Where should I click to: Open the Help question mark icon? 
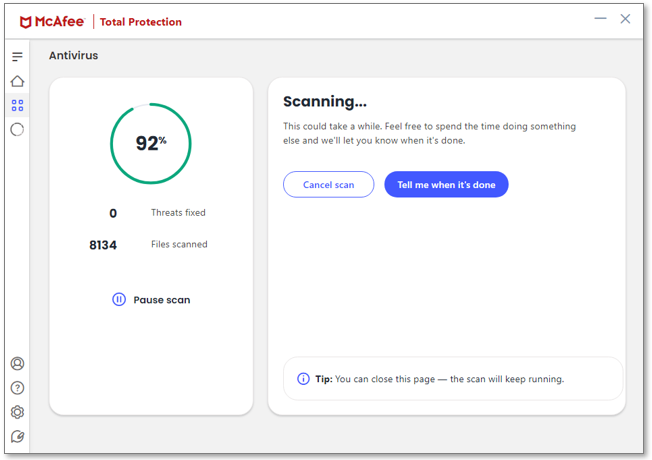pyautogui.click(x=17, y=388)
